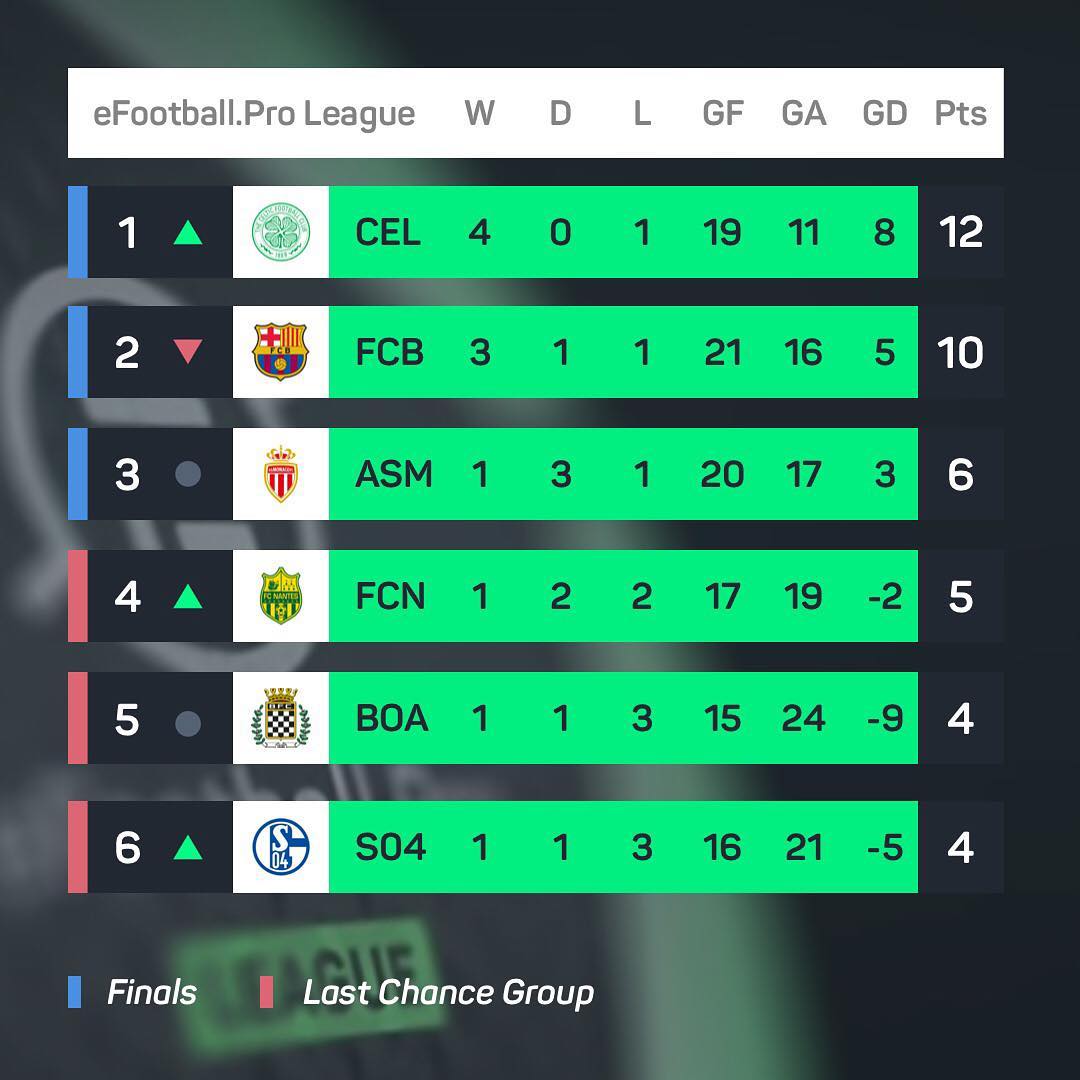The image size is (1080, 1080).
Task: Click red down arrow beside rank 2
Action: tap(187, 352)
